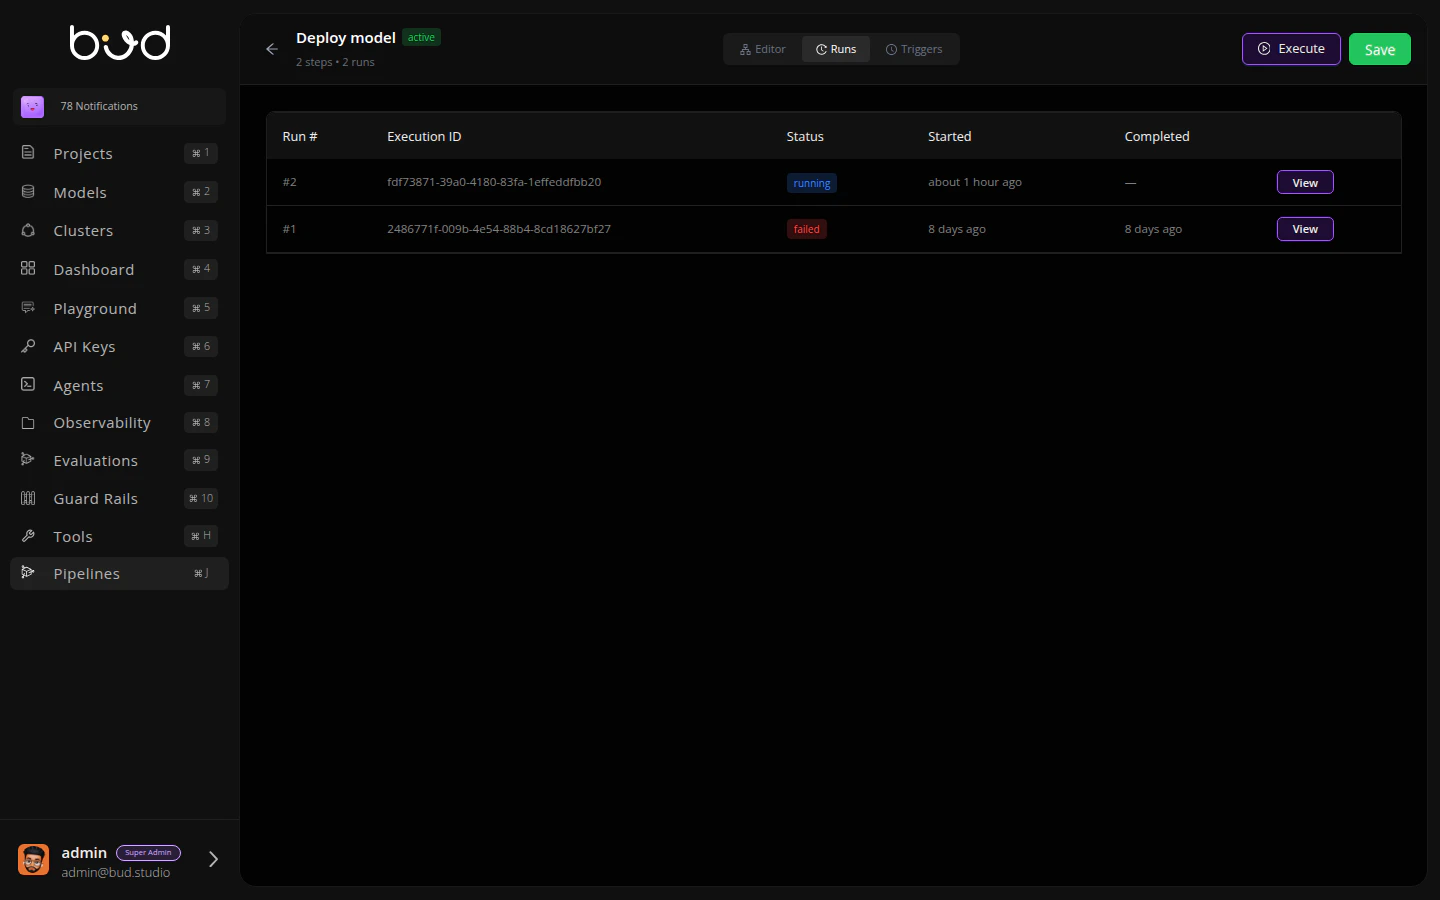The width and height of the screenshot is (1440, 900).
Task: Switch to the Editor tab
Action: point(763,49)
